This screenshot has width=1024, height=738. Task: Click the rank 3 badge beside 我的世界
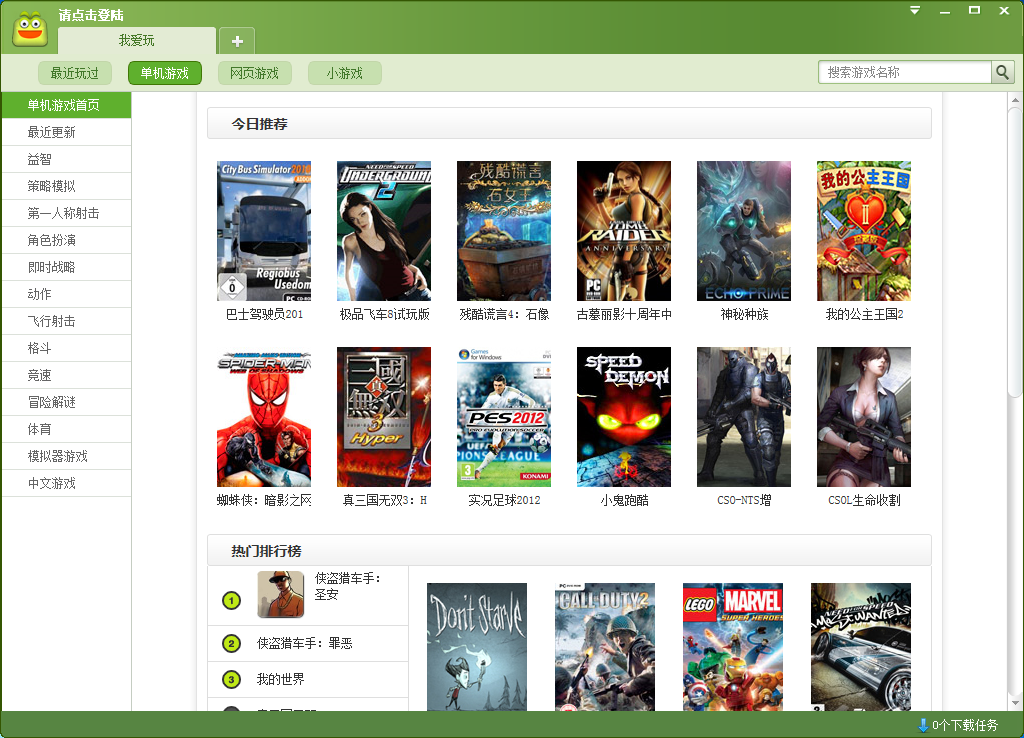[230, 679]
